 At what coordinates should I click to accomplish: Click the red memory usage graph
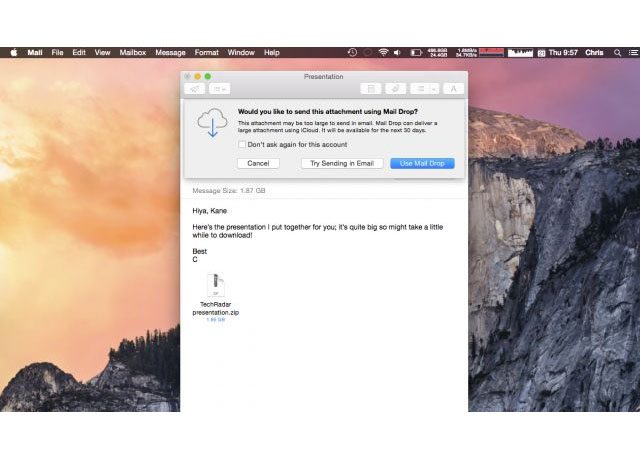pos(491,52)
